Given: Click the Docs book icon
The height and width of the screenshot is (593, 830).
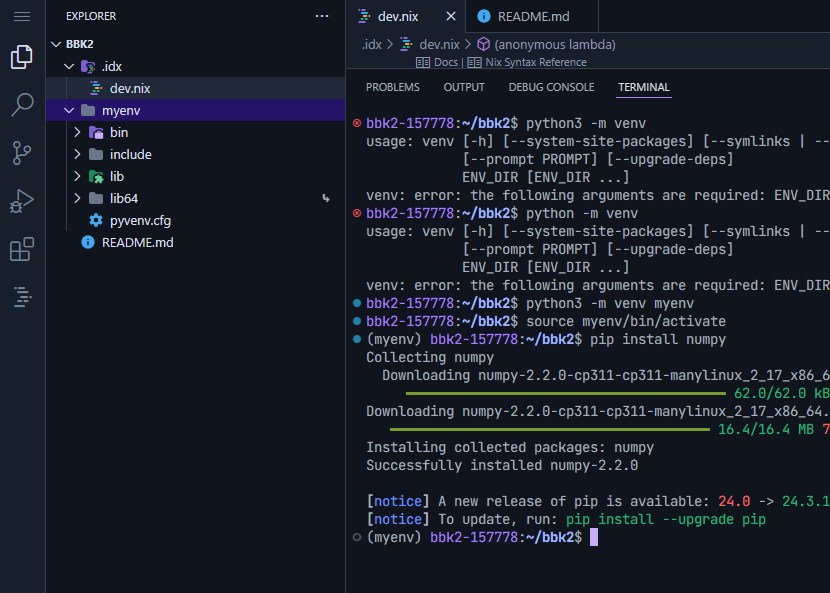Looking at the screenshot, I should point(422,62).
